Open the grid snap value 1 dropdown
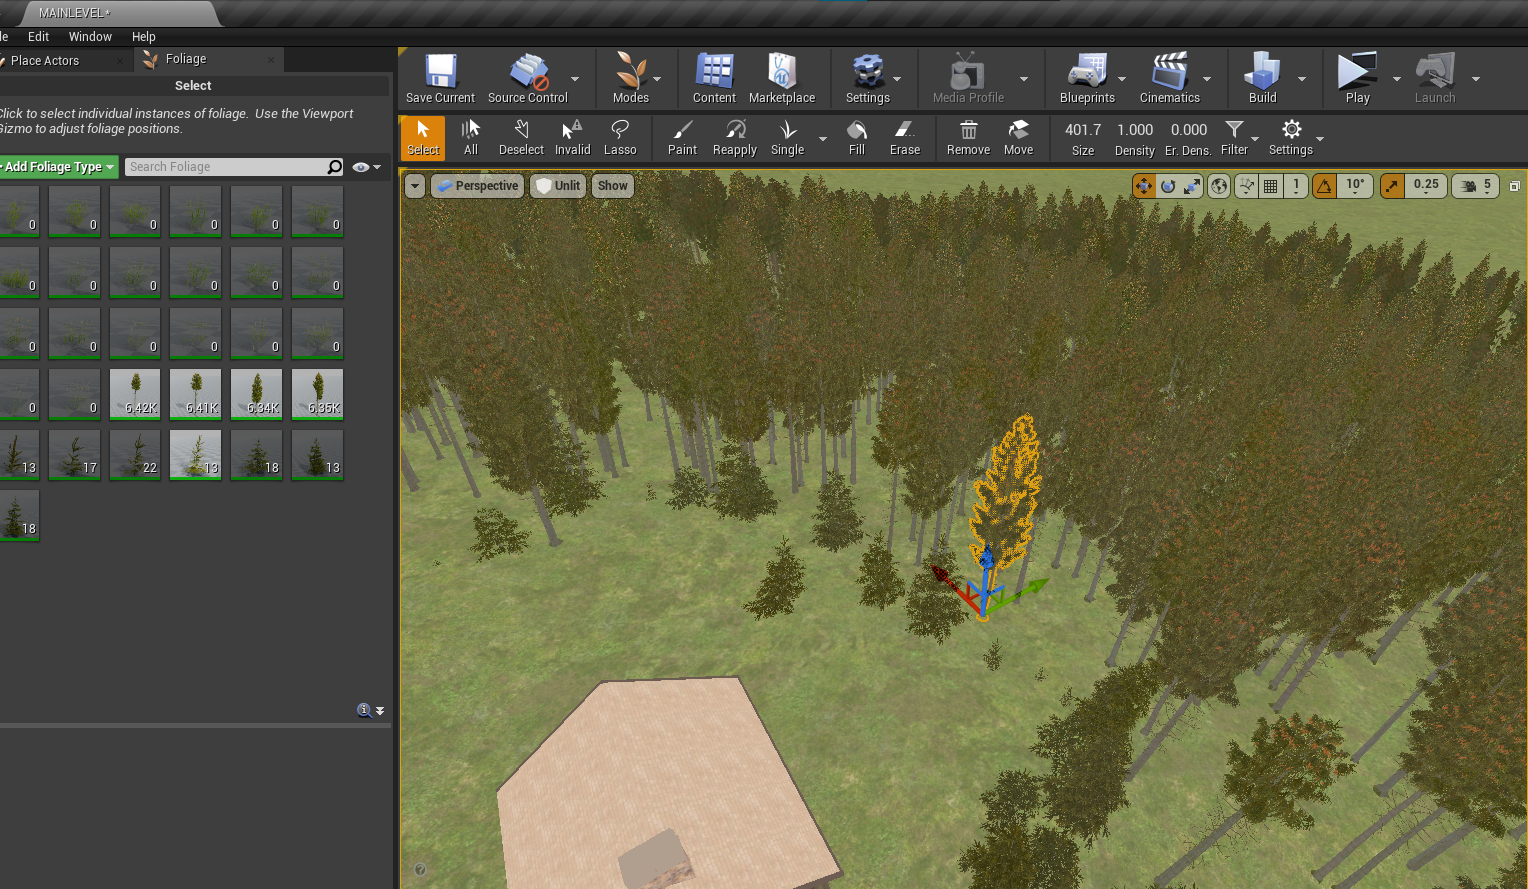The width and height of the screenshot is (1528, 889). pyautogui.click(x=1296, y=186)
